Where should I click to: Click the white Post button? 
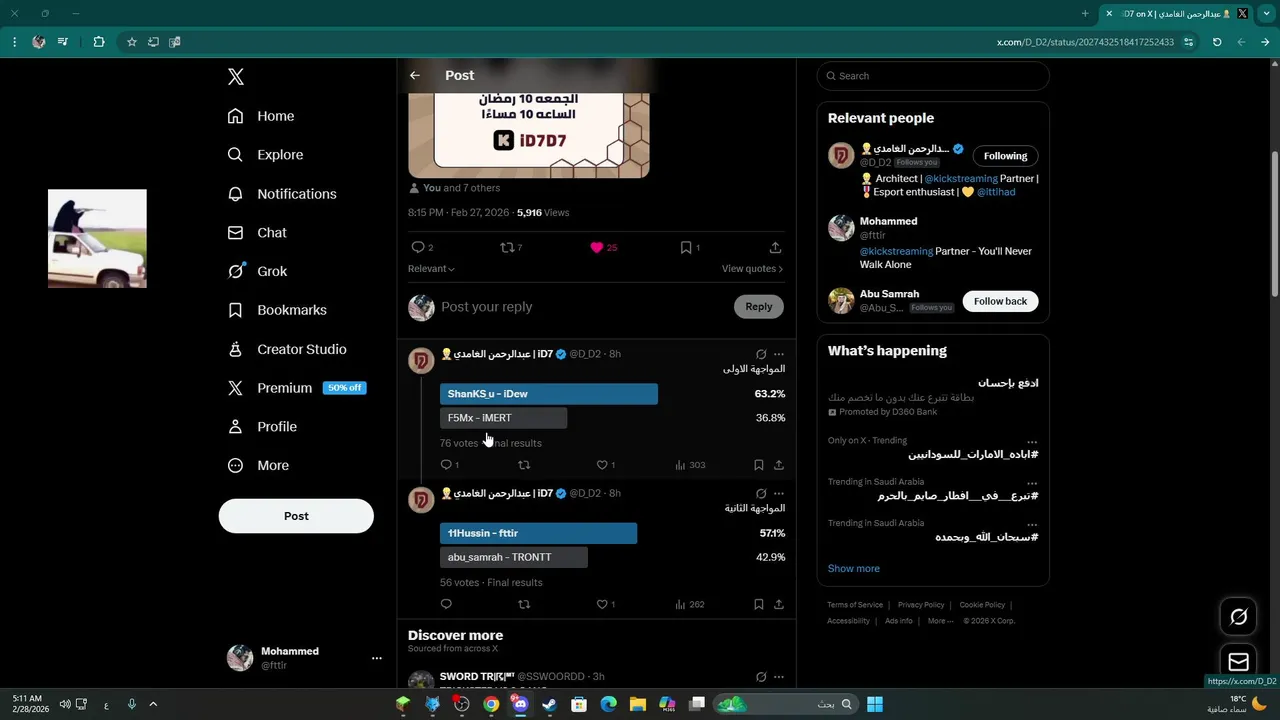click(296, 516)
